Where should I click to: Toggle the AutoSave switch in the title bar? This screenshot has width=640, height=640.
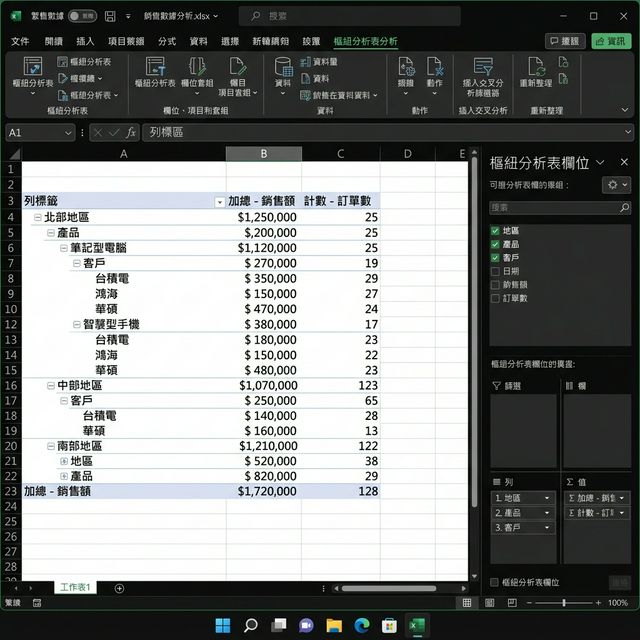pos(82,16)
